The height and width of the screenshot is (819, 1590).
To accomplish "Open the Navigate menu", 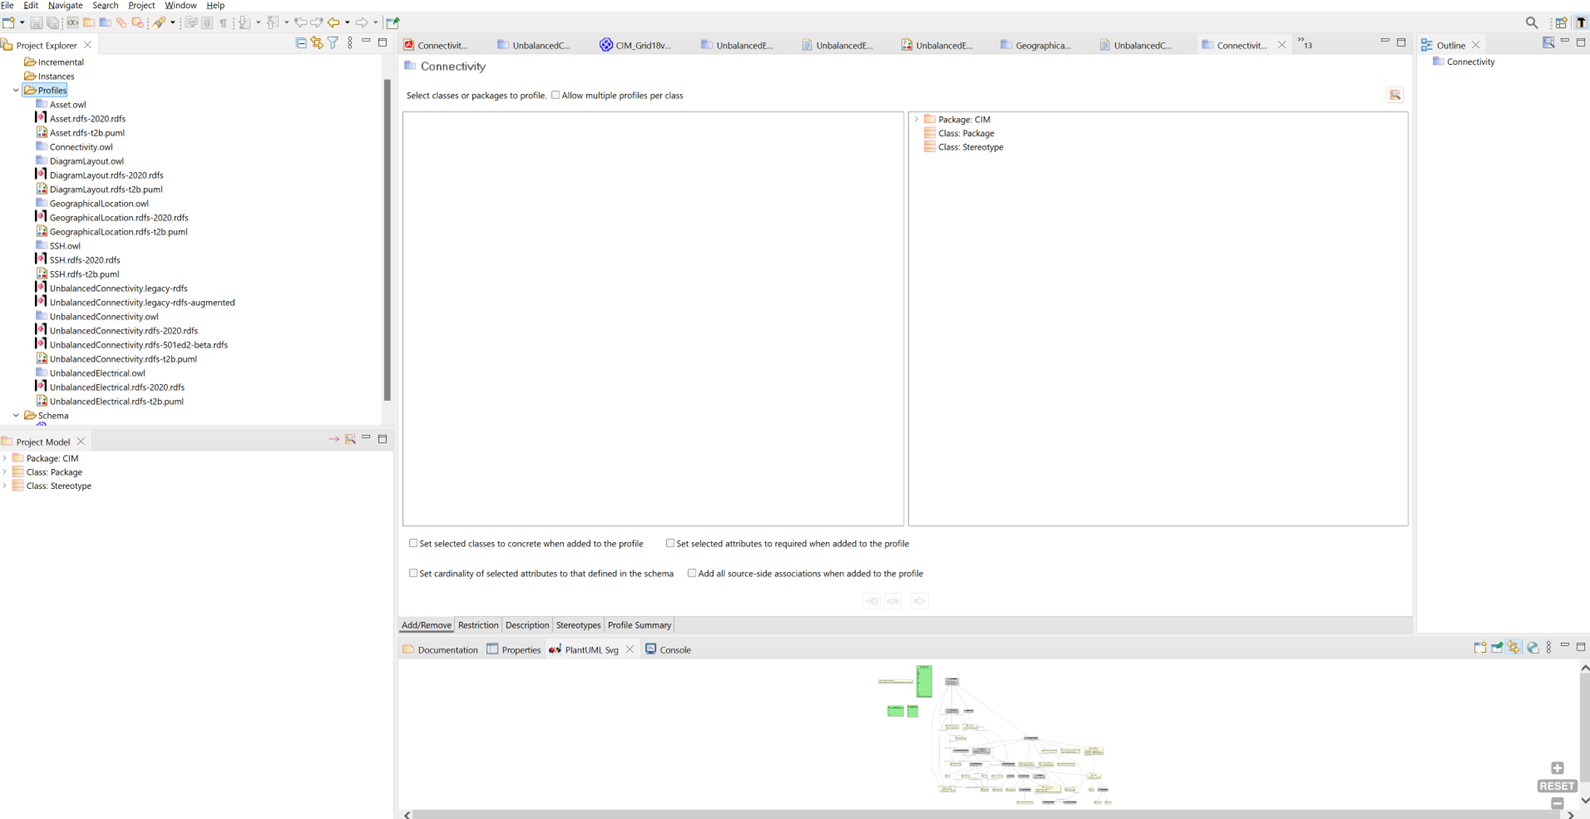I will pyautogui.click(x=65, y=5).
